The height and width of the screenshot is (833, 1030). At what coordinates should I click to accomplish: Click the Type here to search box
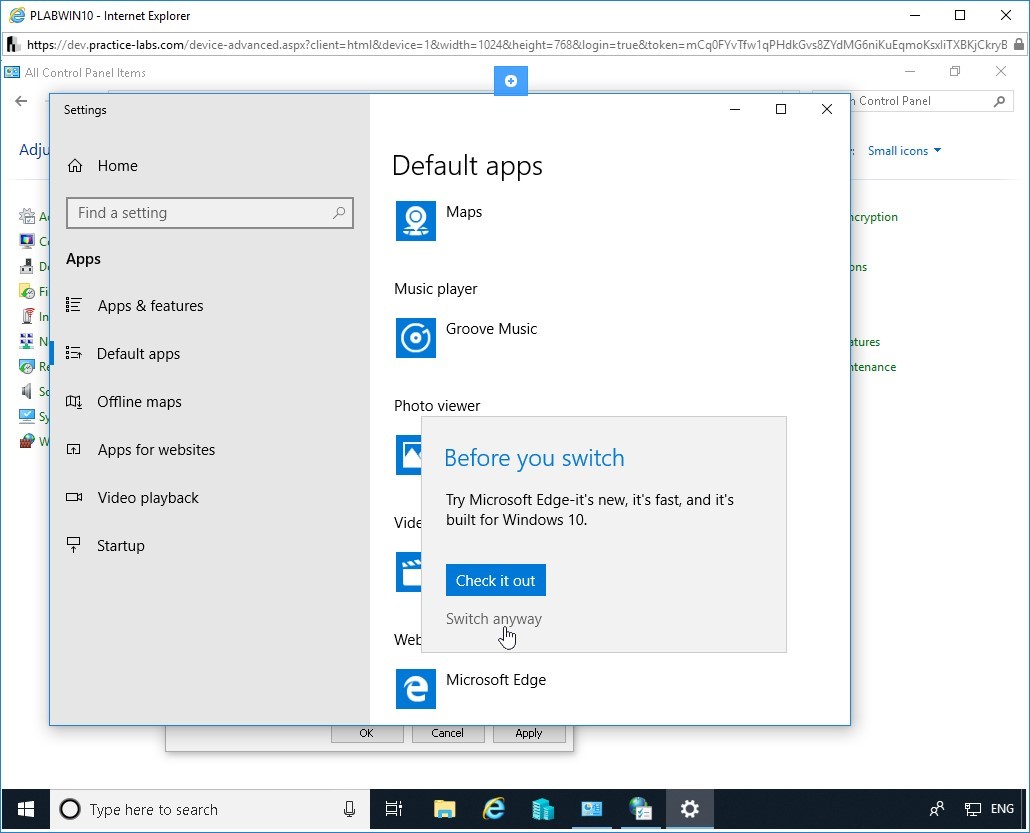[x=210, y=809]
